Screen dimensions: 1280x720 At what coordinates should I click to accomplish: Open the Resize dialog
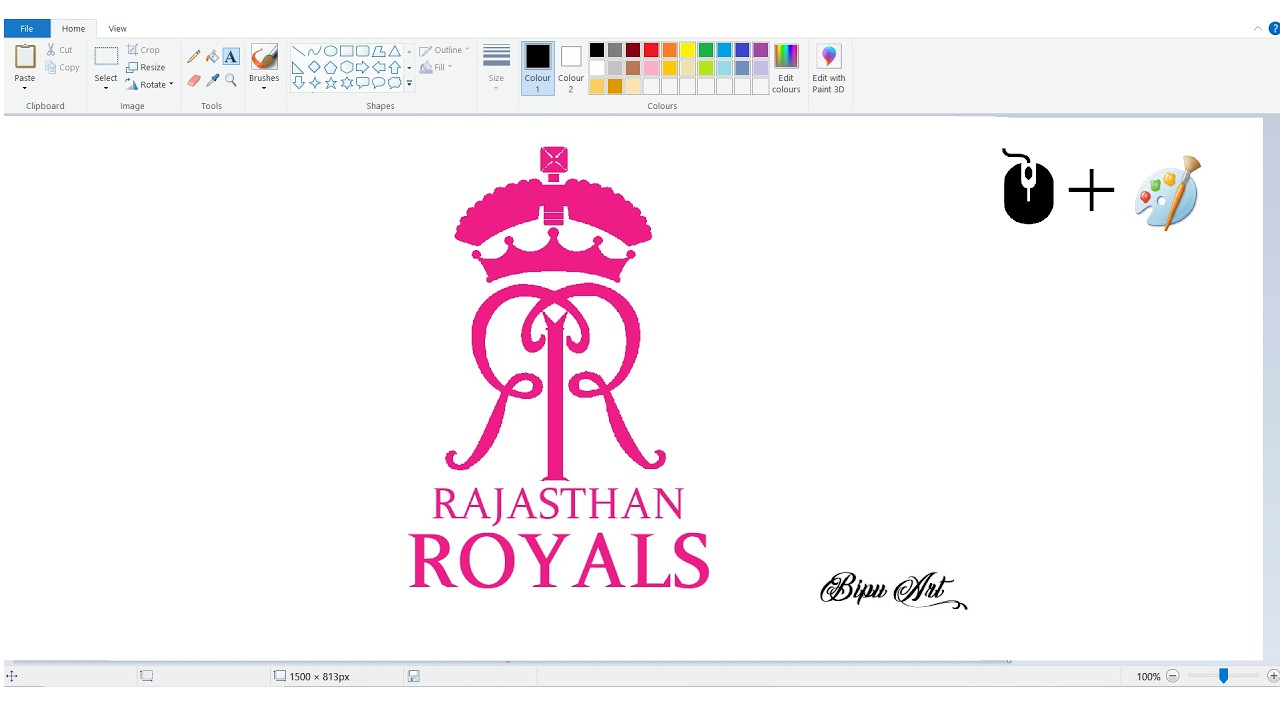146,68
